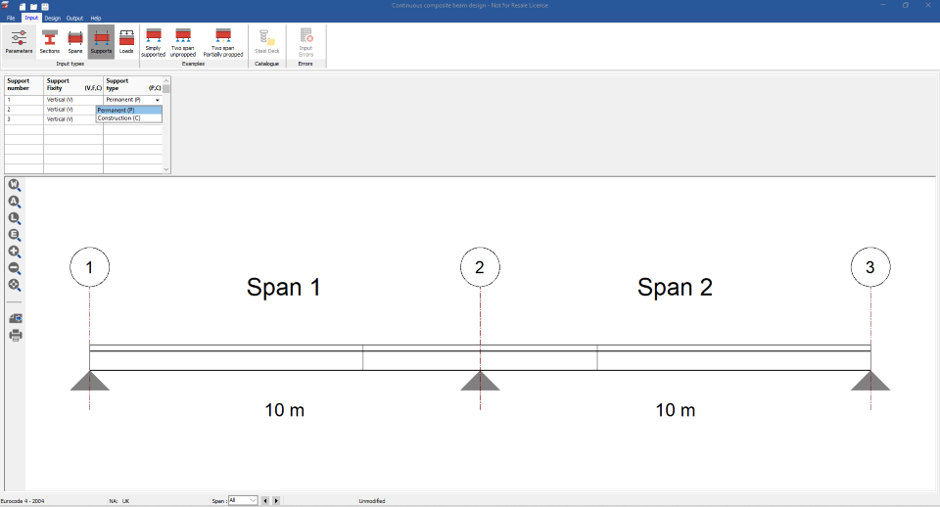Print the beam diagram
Image resolution: width=940 pixels, height=507 pixels.
(x=16, y=335)
